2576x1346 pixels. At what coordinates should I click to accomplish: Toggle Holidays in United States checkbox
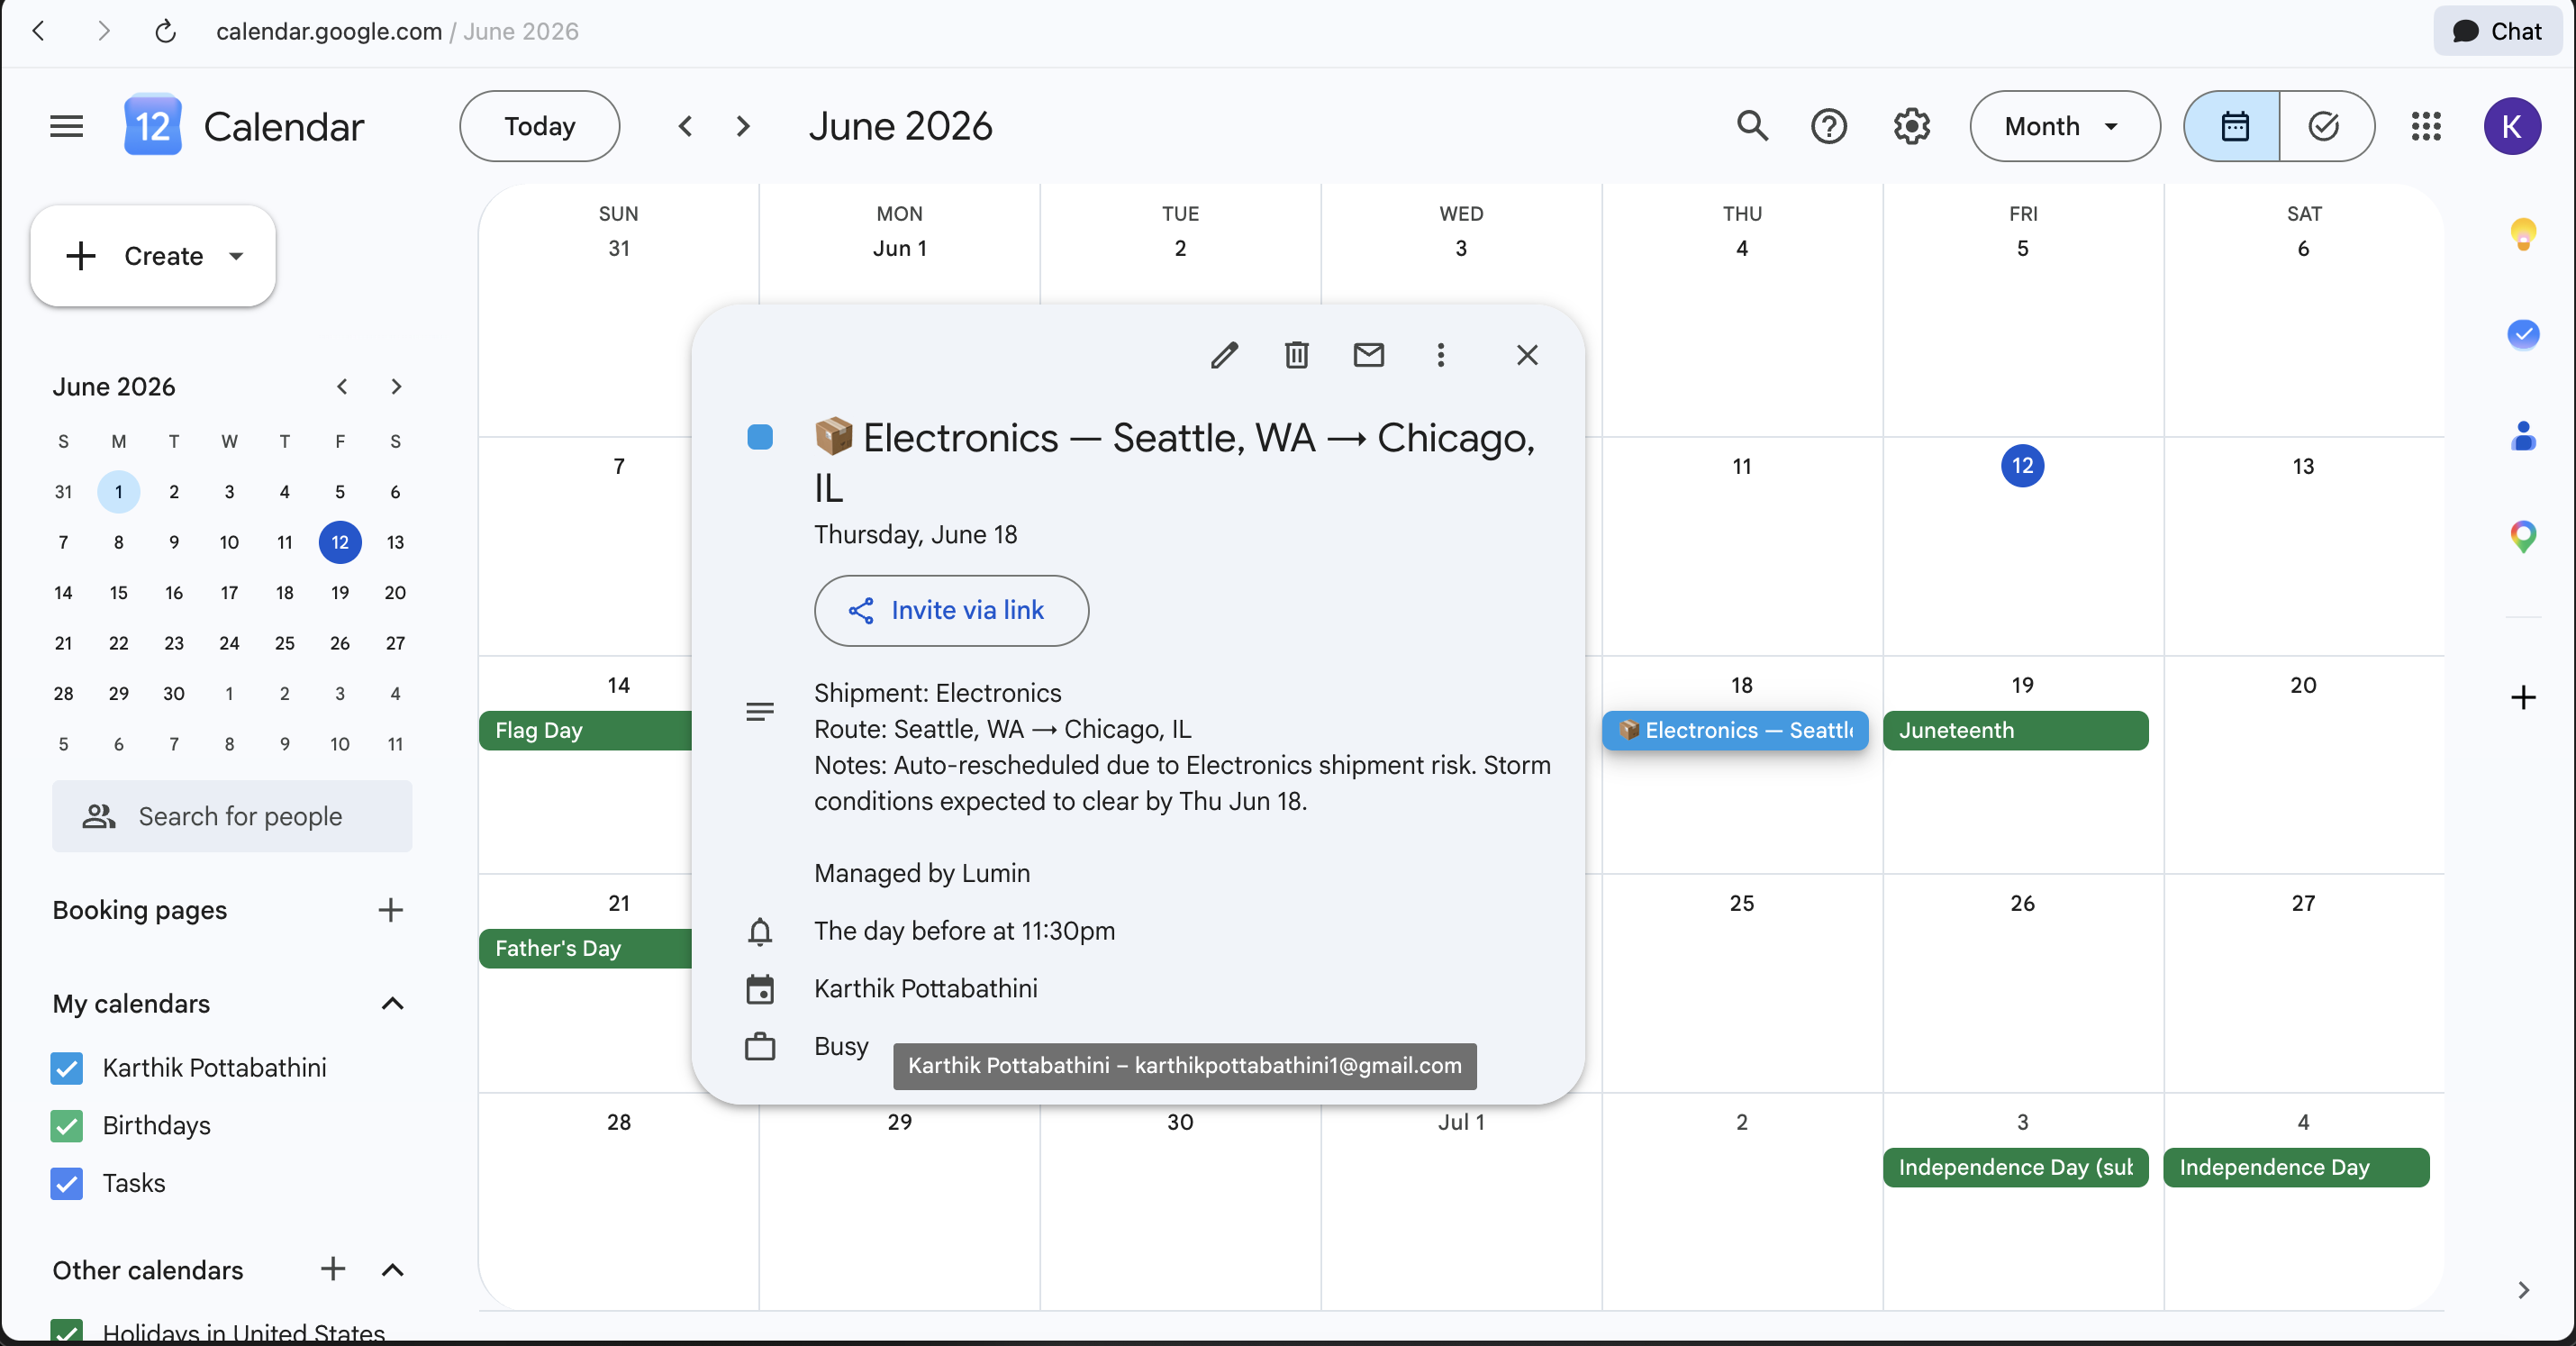(x=66, y=1331)
